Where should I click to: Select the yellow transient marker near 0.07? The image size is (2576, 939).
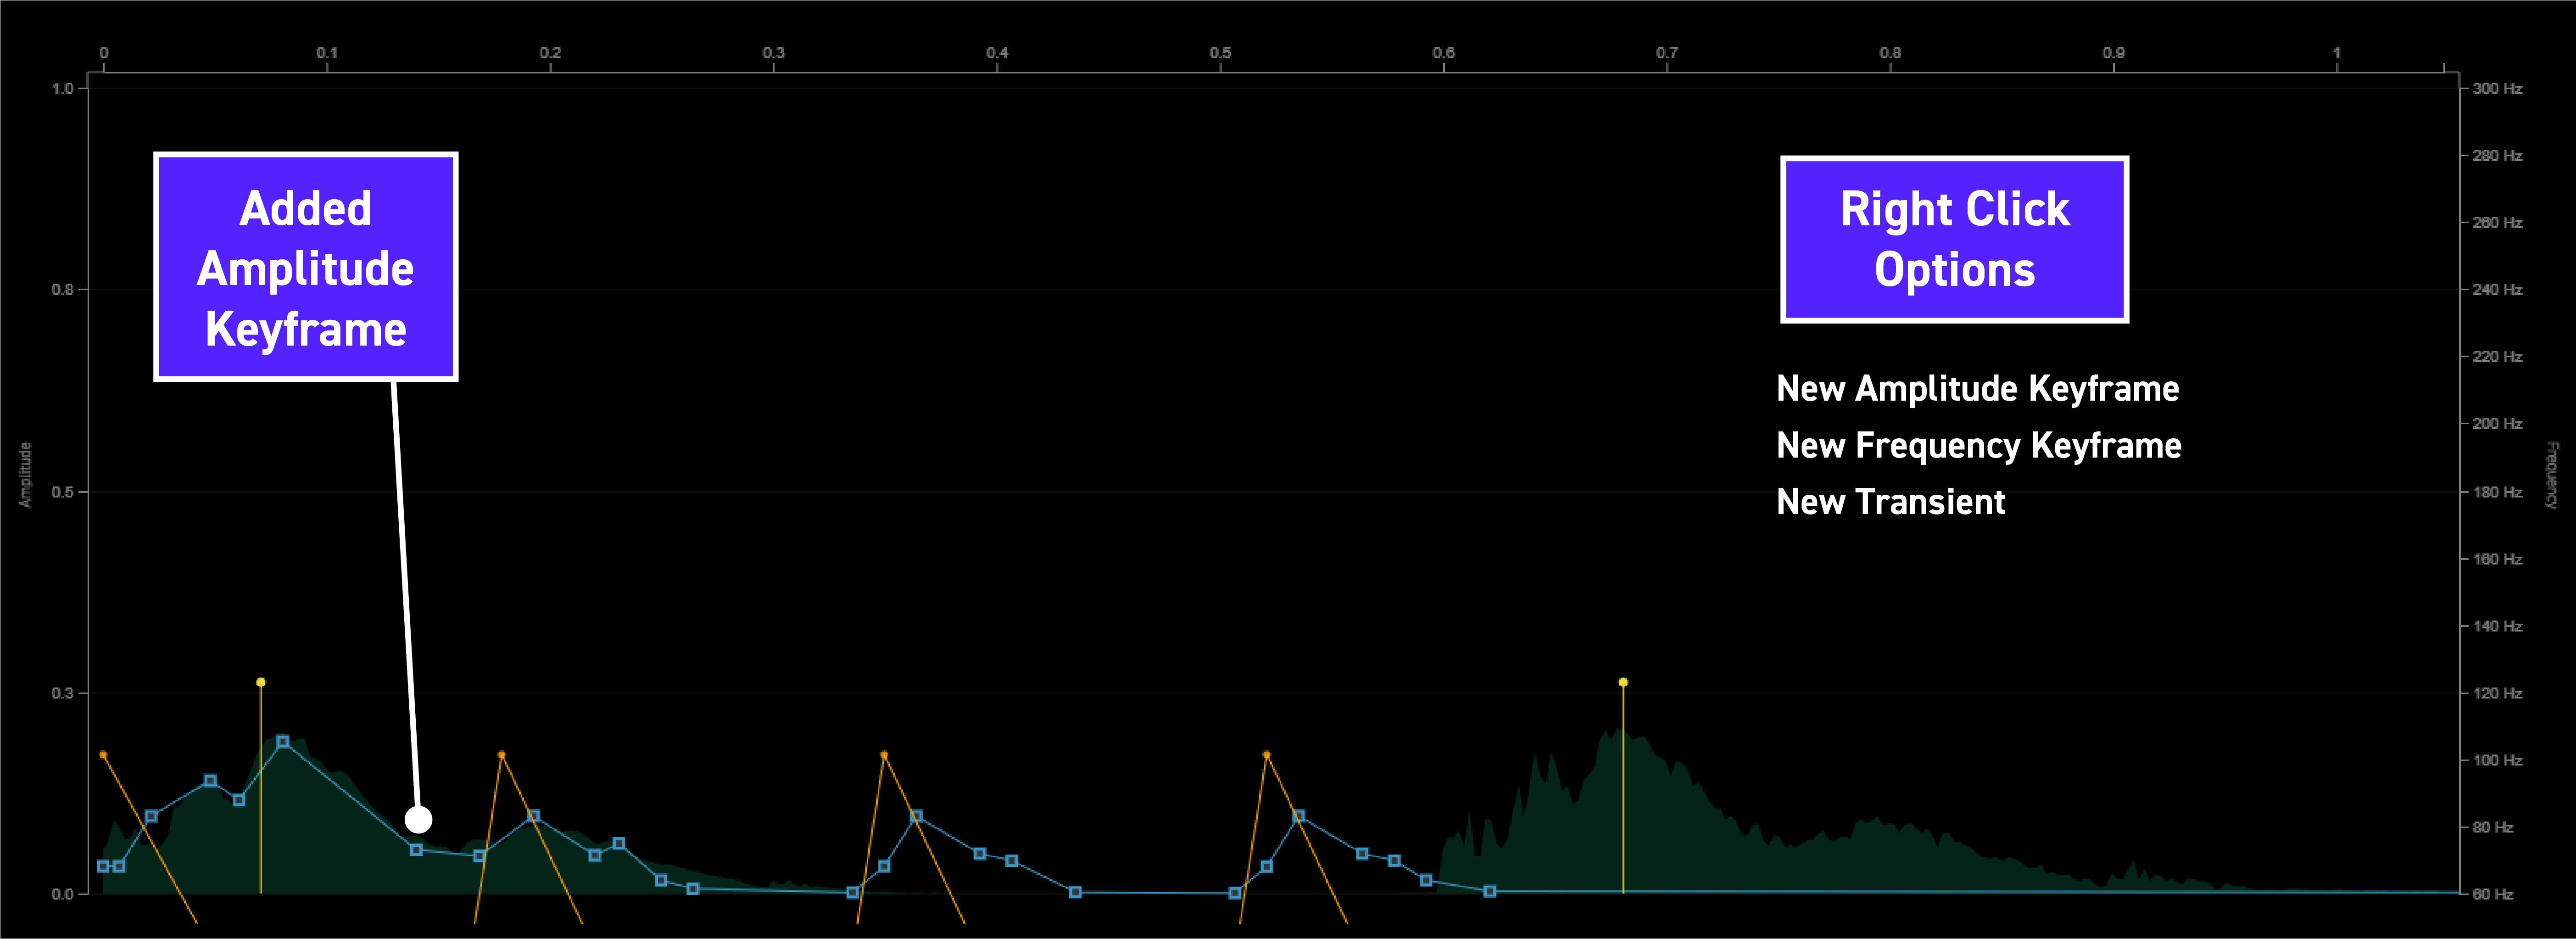(261, 682)
